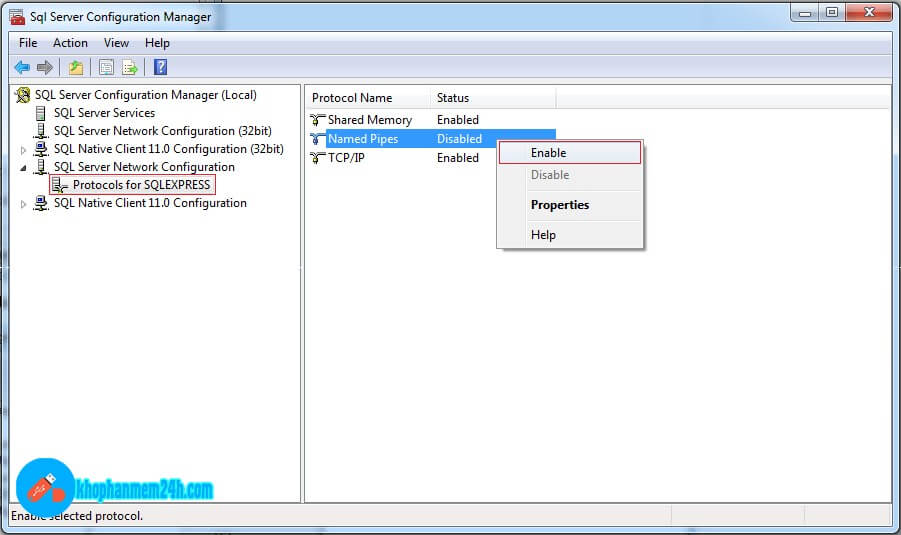
Task: Select SQL Server Services in the tree
Action: click(104, 113)
